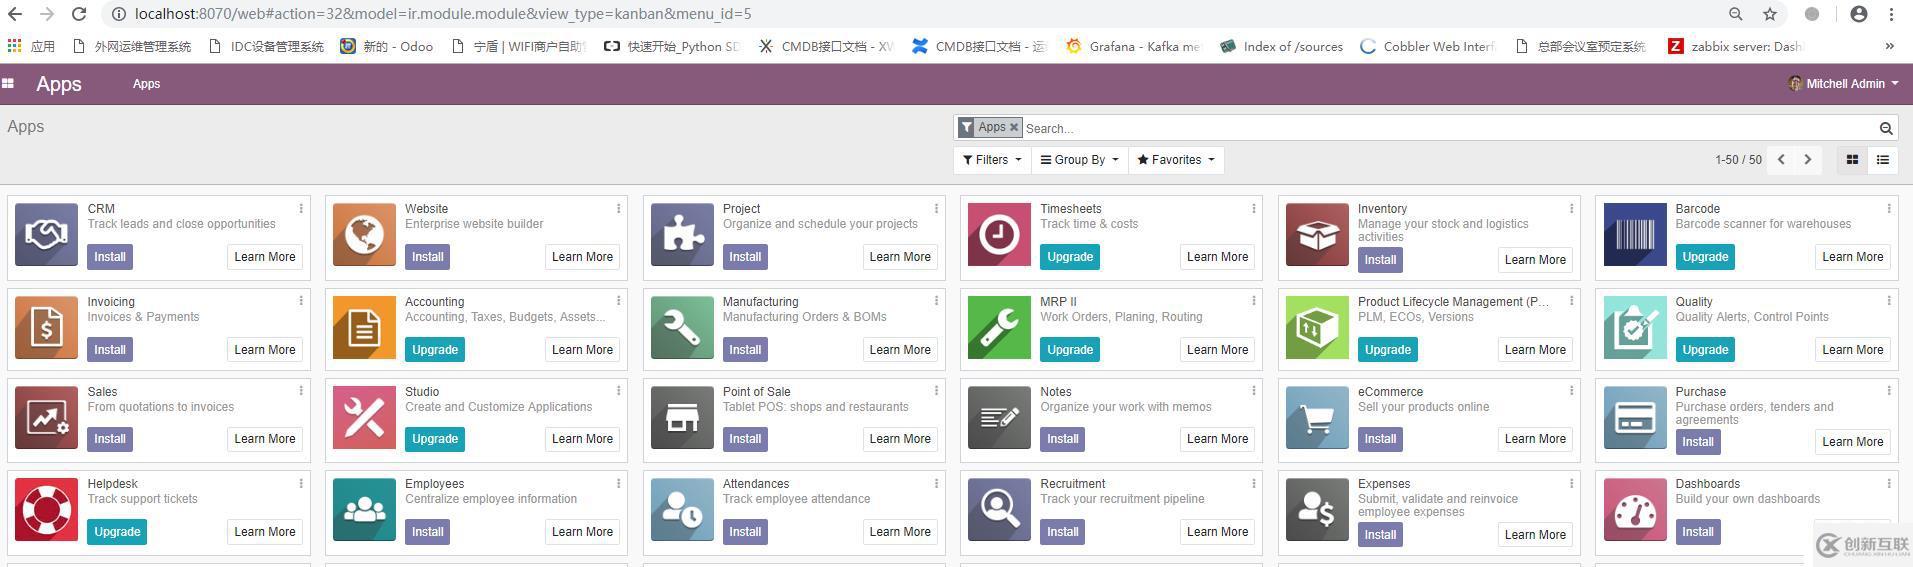
Task: Click the Dashboards gauge icon
Action: click(1635, 510)
